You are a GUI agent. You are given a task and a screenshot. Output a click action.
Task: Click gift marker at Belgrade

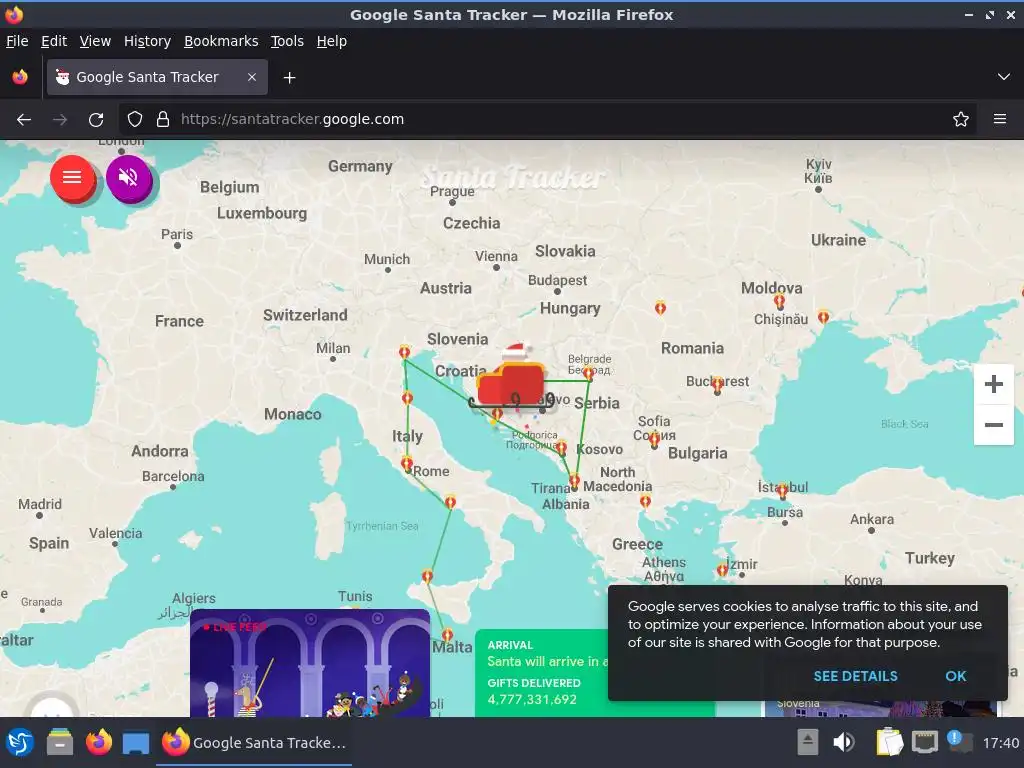coord(588,373)
